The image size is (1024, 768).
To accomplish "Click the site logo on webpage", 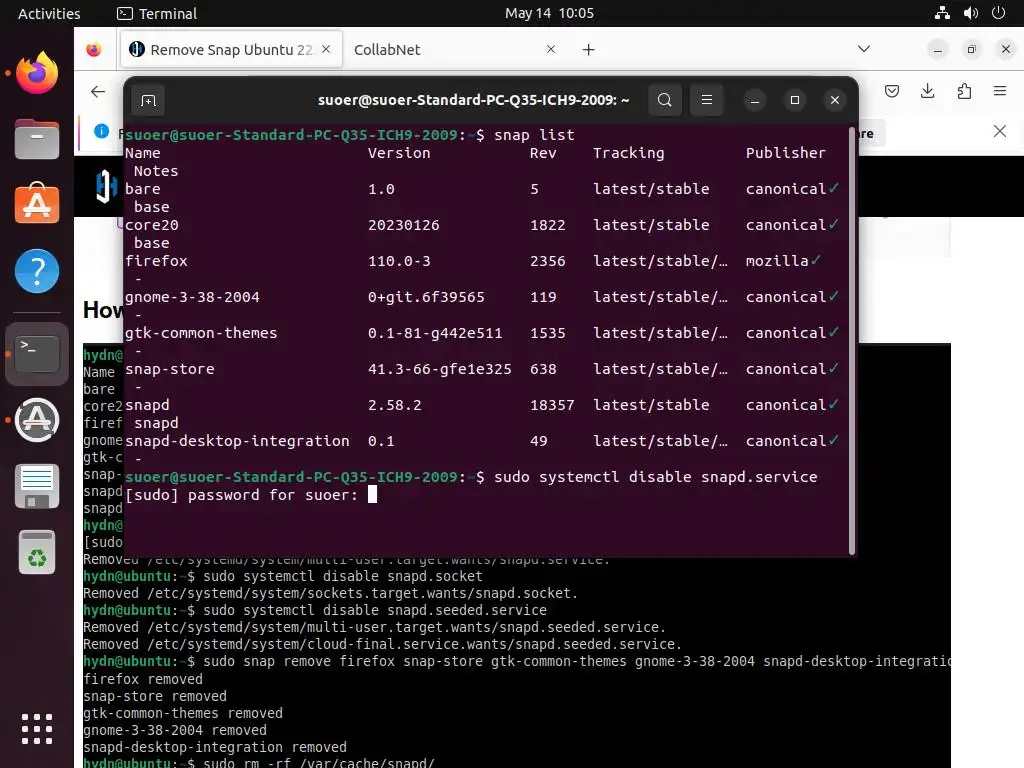I will pos(106,186).
